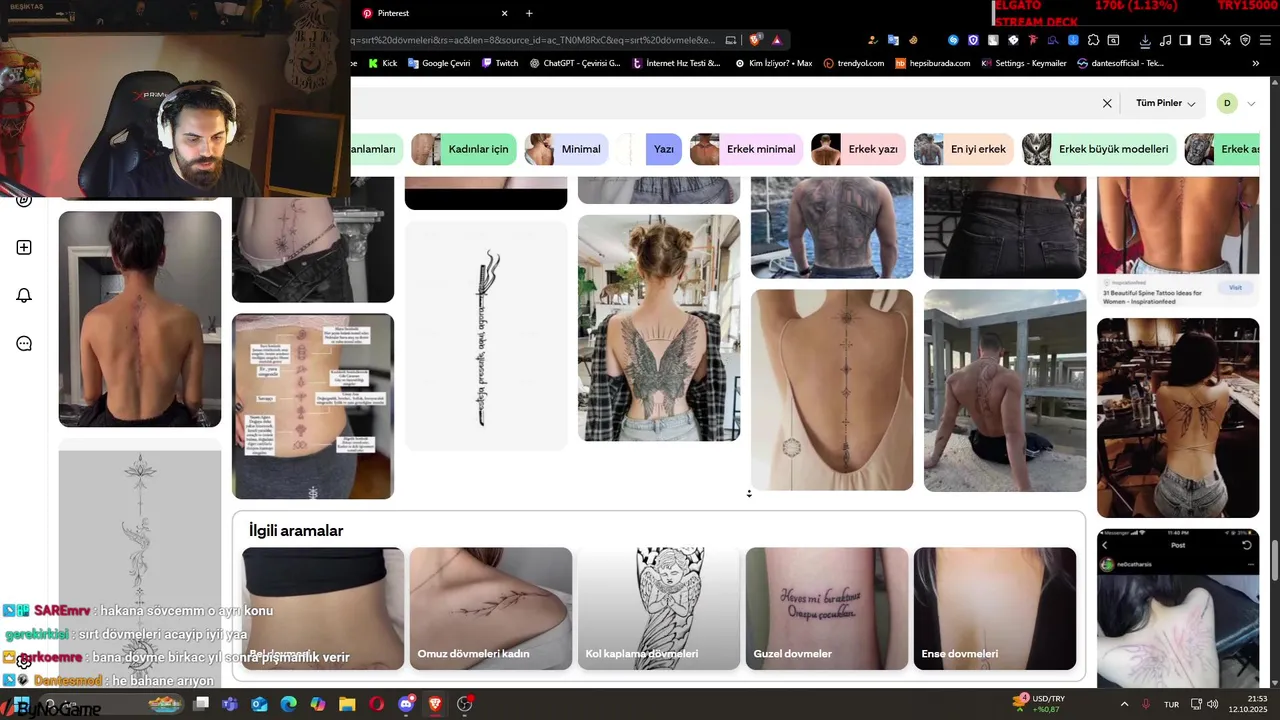1280x720 pixels.
Task: Switch to the Pinterest browser tab
Action: click(435, 13)
